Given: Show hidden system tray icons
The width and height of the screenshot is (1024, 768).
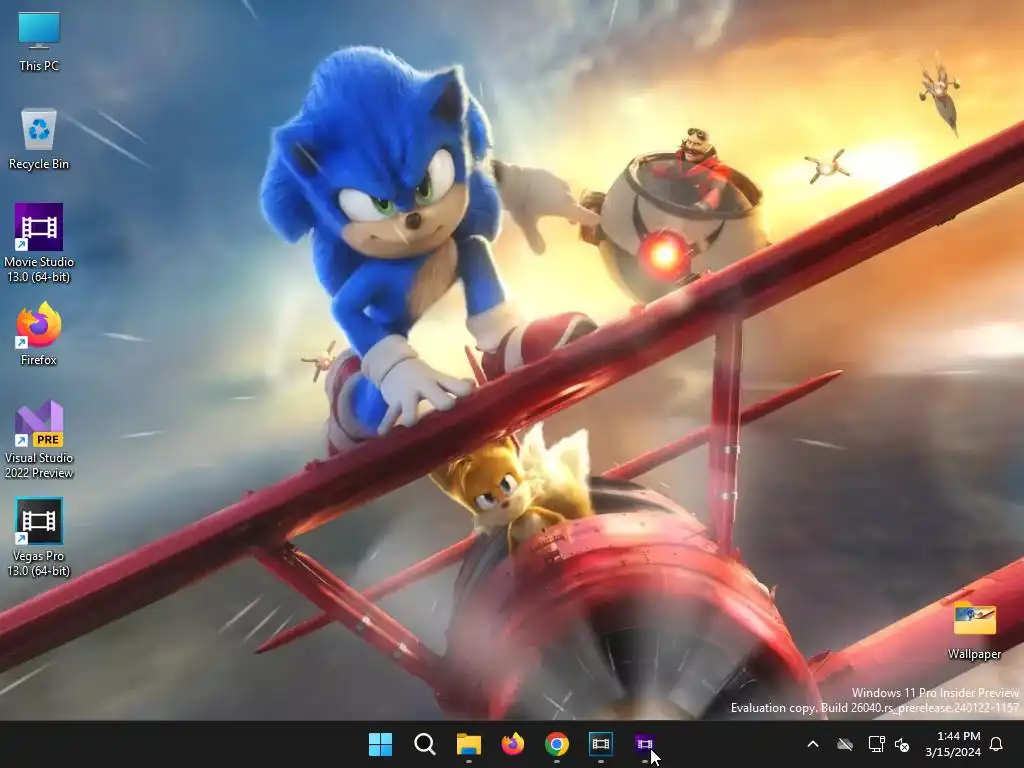Looking at the screenshot, I should pyautogui.click(x=813, y=744).
